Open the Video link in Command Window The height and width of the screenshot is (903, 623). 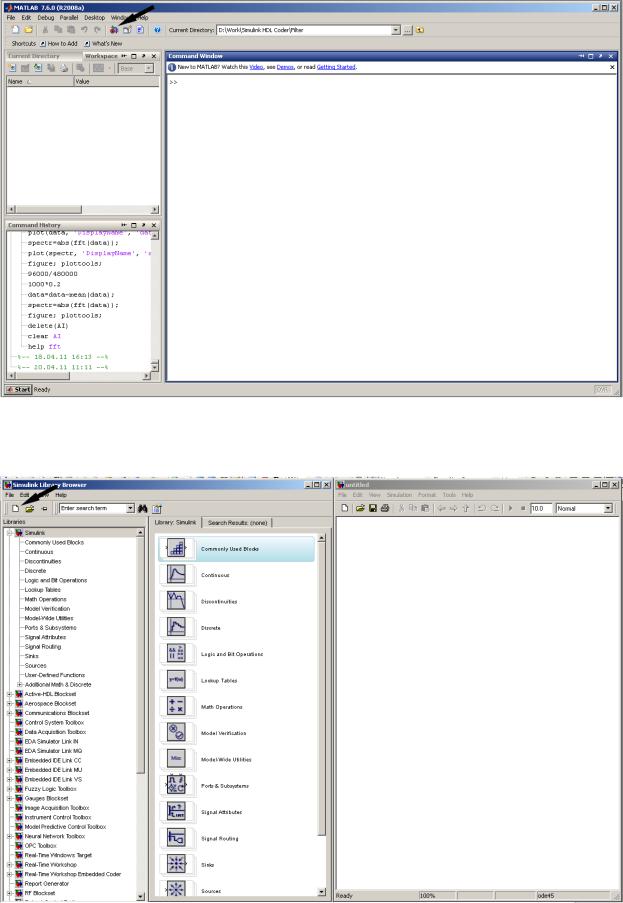[256, 67]
